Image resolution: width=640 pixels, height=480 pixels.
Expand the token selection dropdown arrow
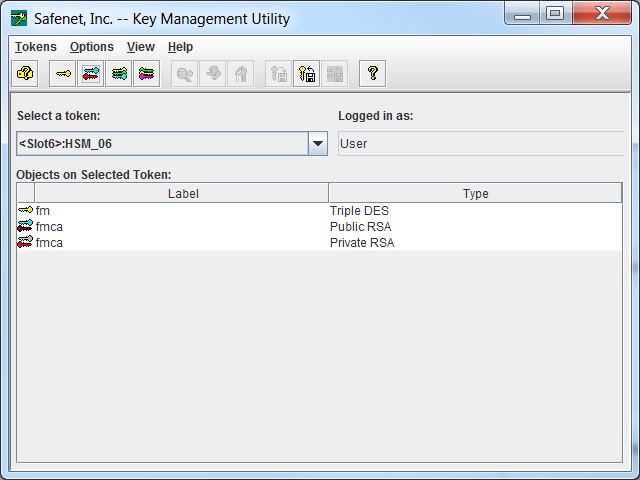pyautogui.click(x=318, y=144)
